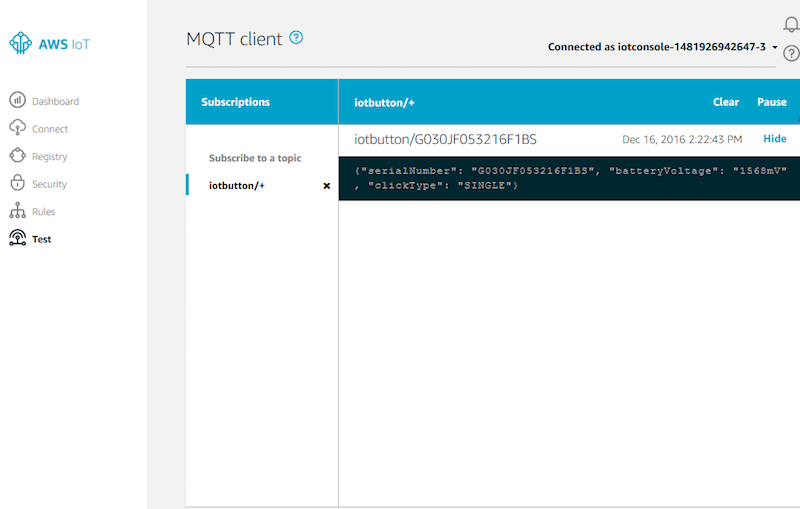Viewport: 800px width, 509px height.
Task: Open Subscribe to a topic
Action: coord(255,158)
